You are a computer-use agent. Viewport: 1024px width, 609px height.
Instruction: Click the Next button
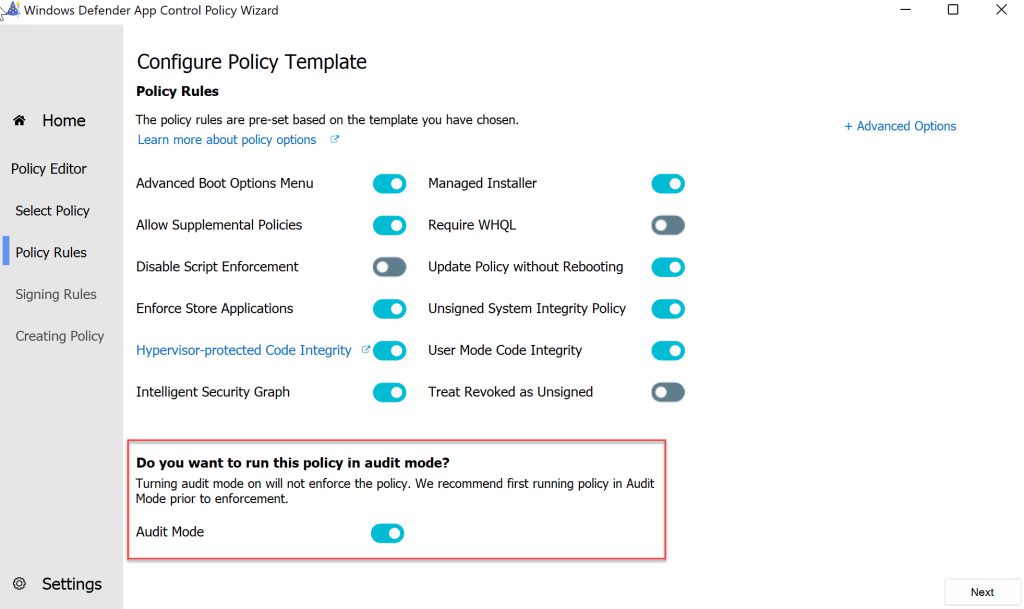(x=982, y=592)
